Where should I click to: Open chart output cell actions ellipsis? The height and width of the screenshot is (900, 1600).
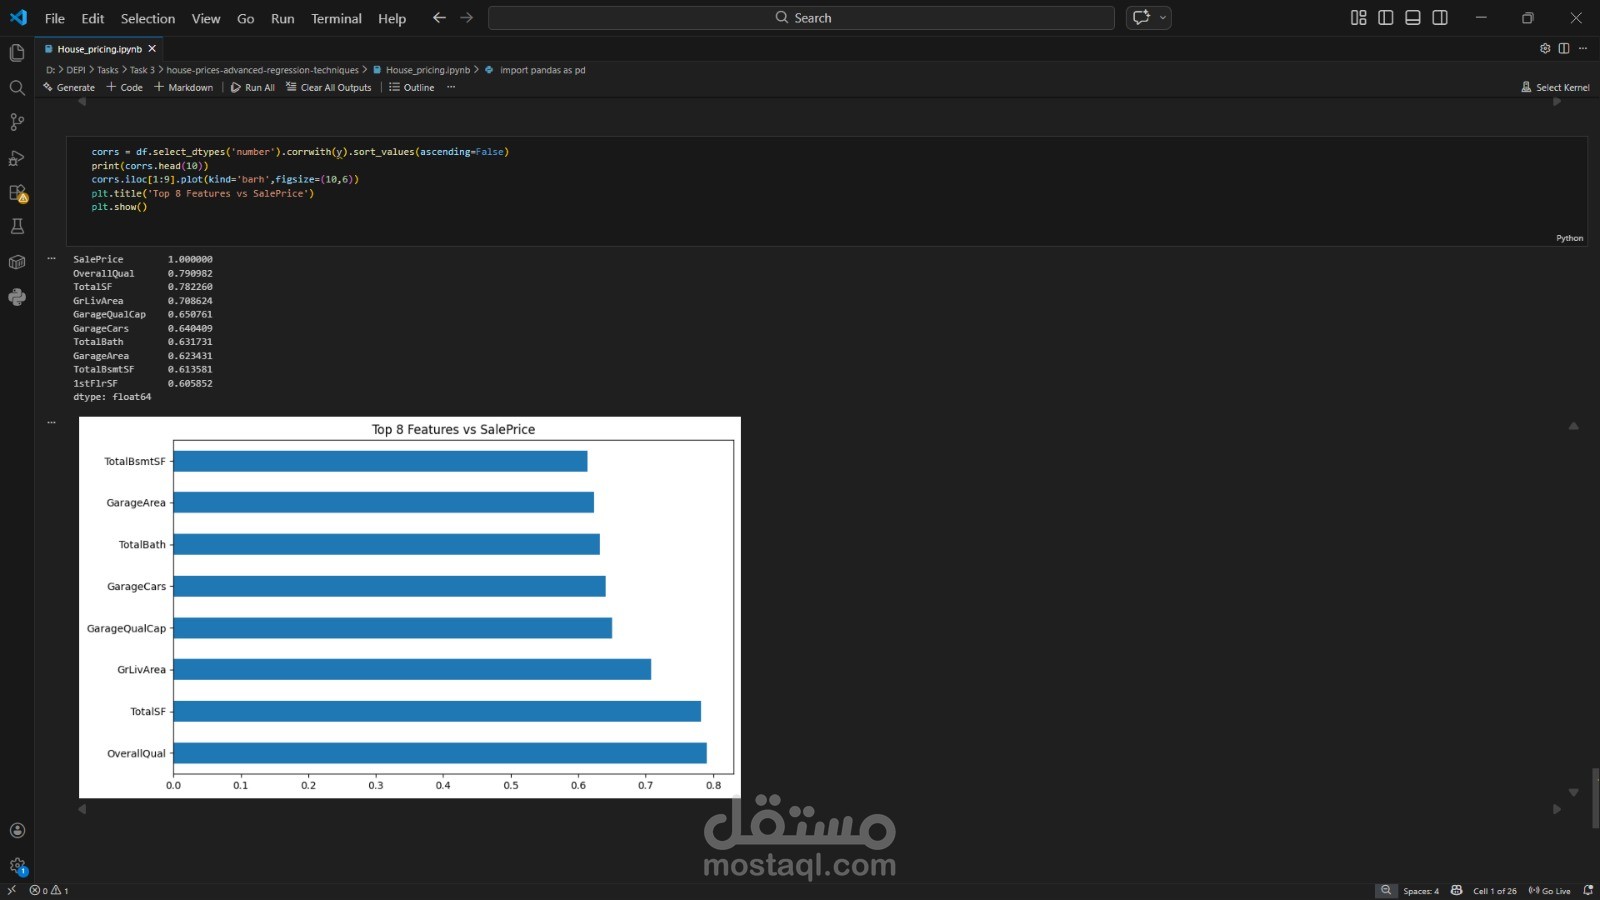(x=51, y=422)
